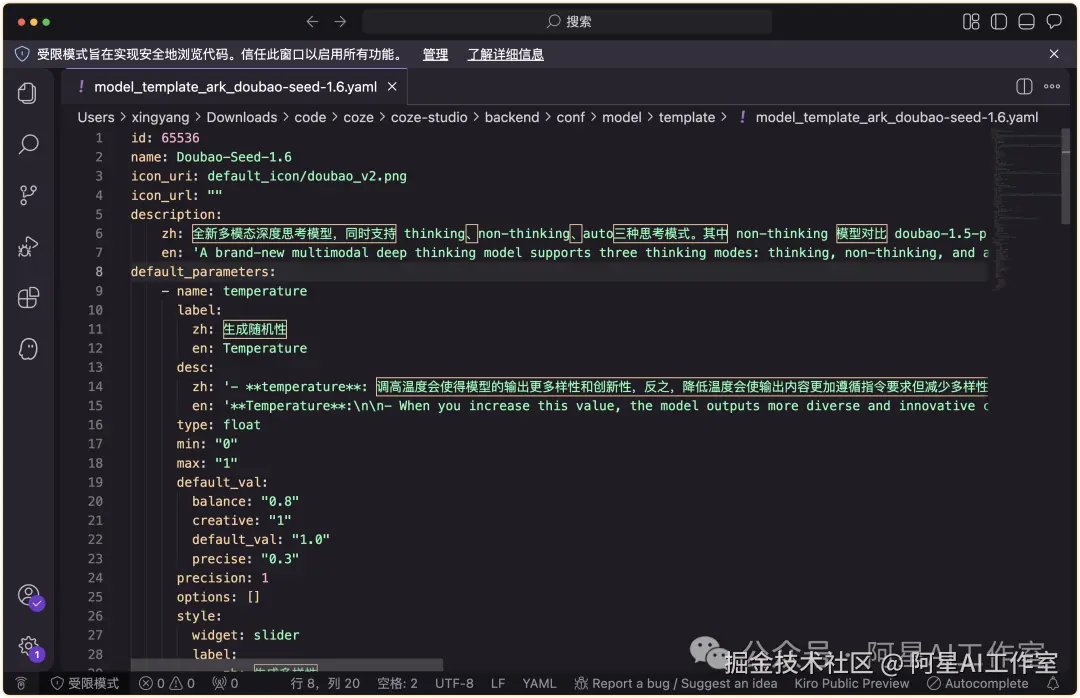Image resolution: width=1080 pixels, height=698 pixels.
Task: Click the 管理 link in banner
Action: [x=435, y=54]
